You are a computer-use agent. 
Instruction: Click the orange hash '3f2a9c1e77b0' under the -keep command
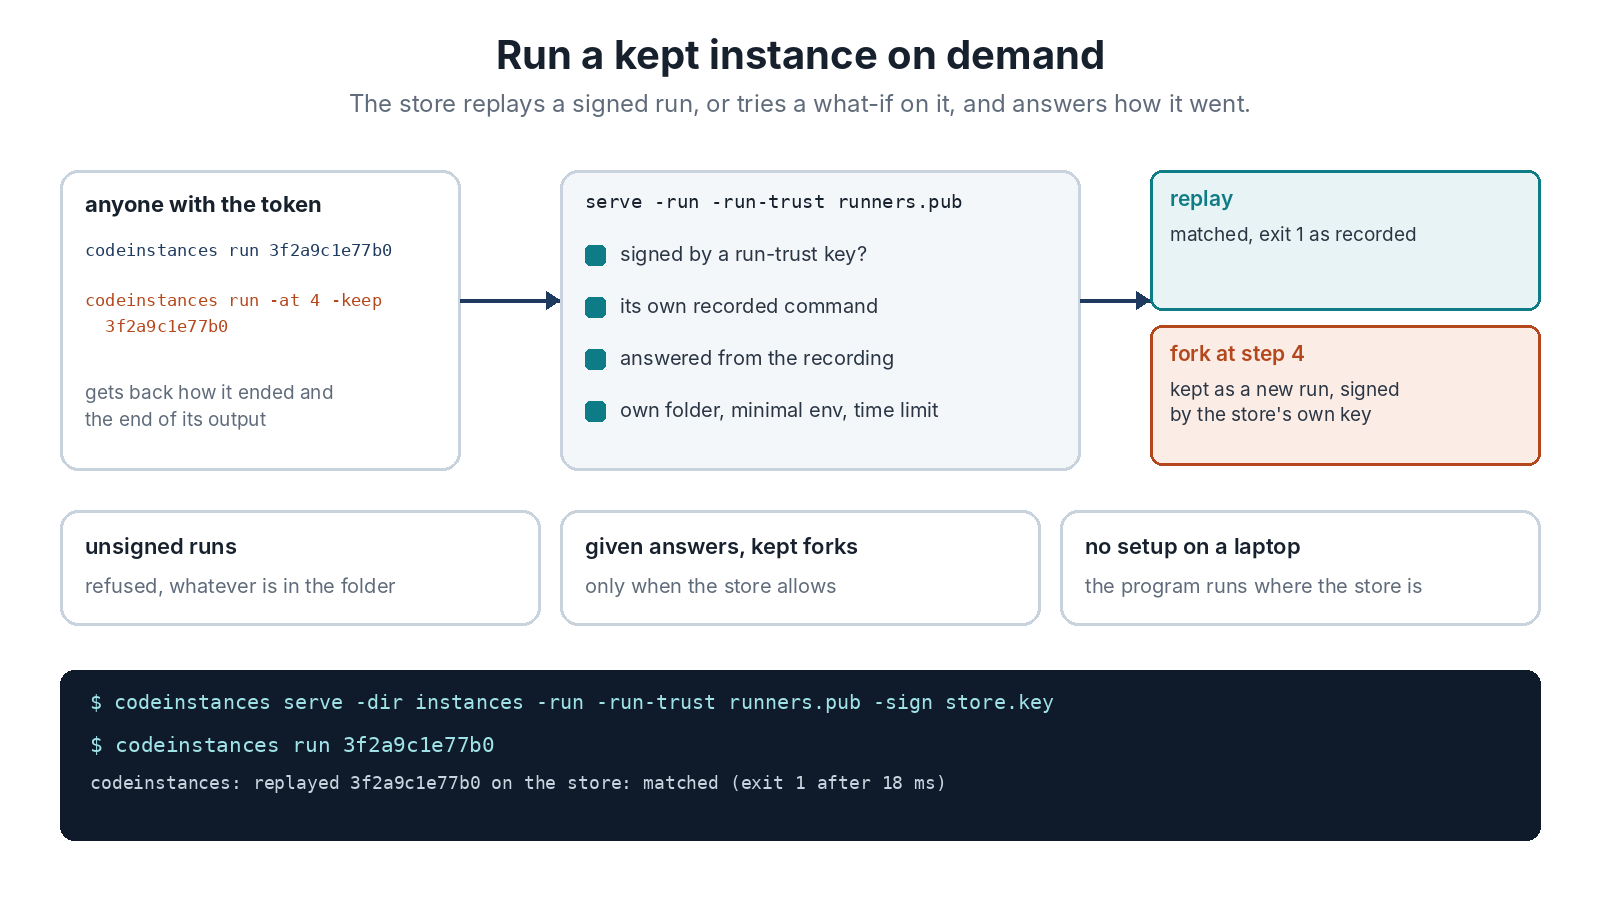167,326
